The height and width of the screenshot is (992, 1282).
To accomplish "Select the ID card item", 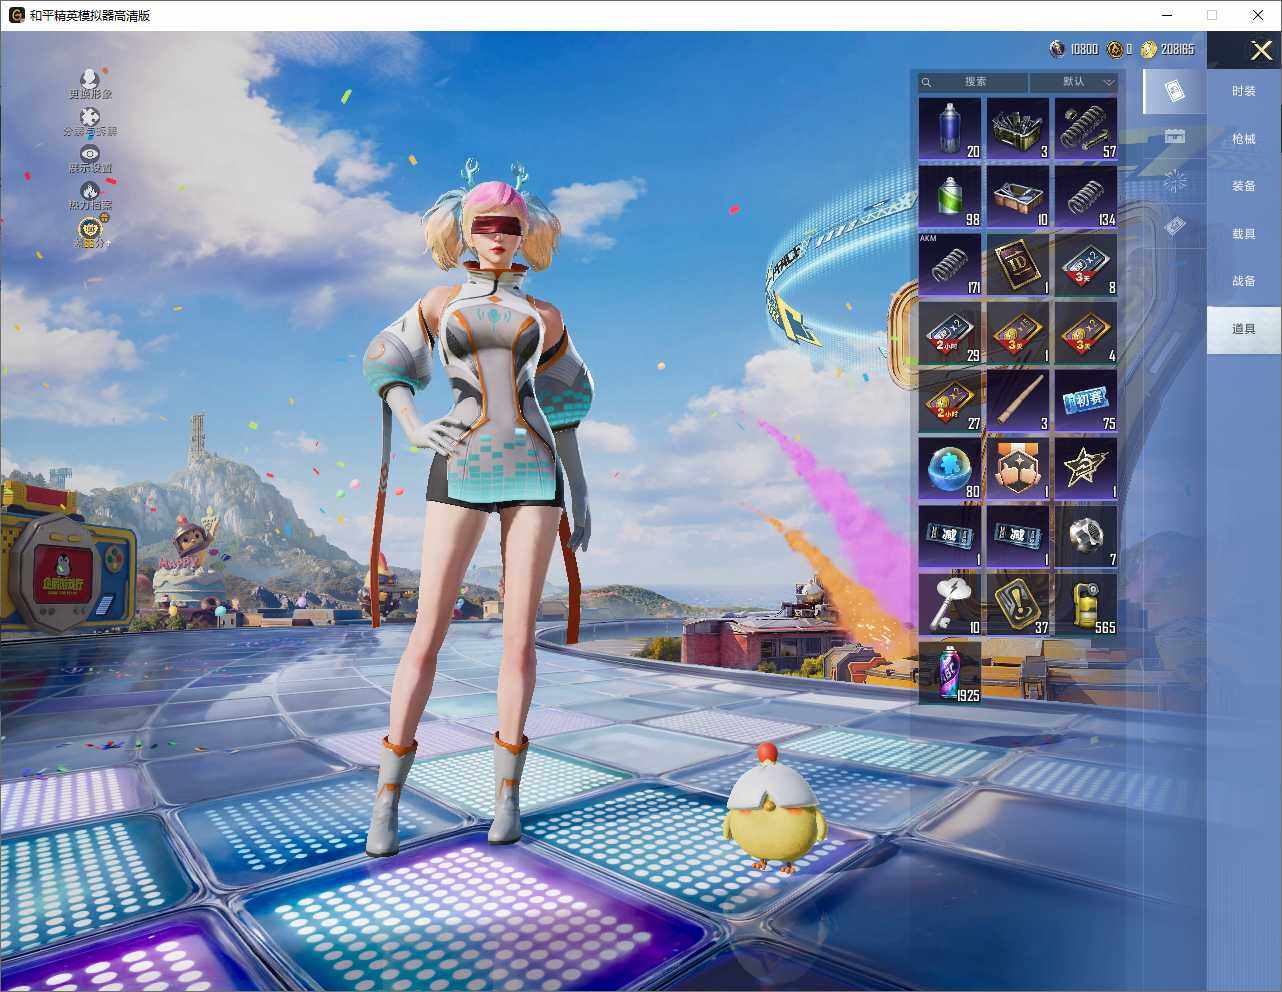I will click(x=1018, y=264).
